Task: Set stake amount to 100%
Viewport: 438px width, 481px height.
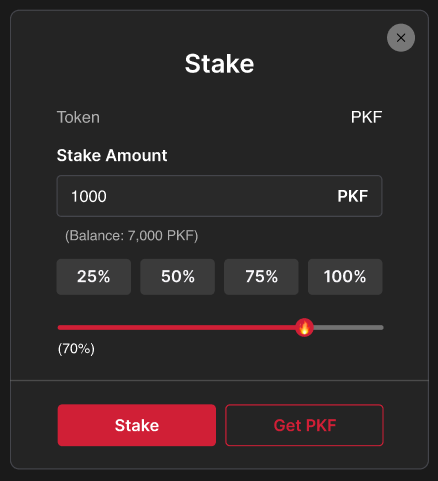Action: point(345,277)
